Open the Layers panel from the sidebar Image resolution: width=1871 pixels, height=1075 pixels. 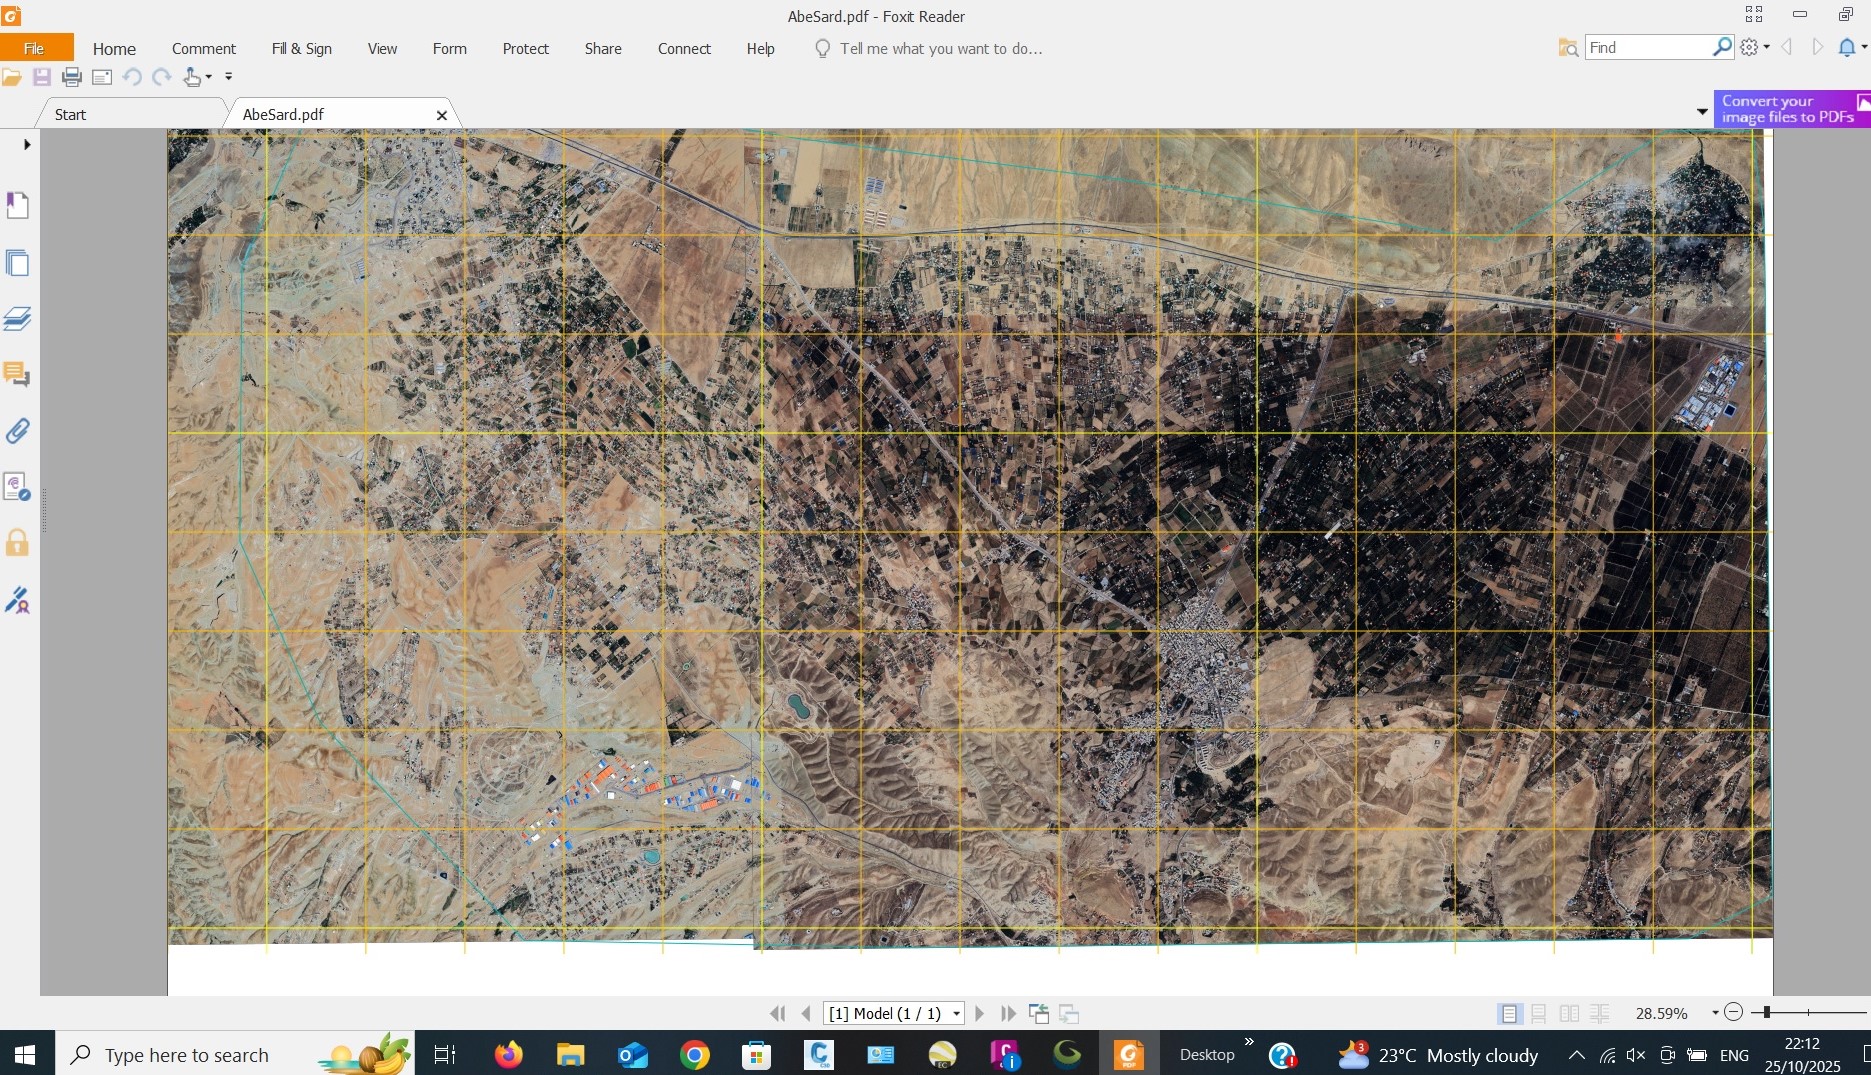click(x=17, y=319)
